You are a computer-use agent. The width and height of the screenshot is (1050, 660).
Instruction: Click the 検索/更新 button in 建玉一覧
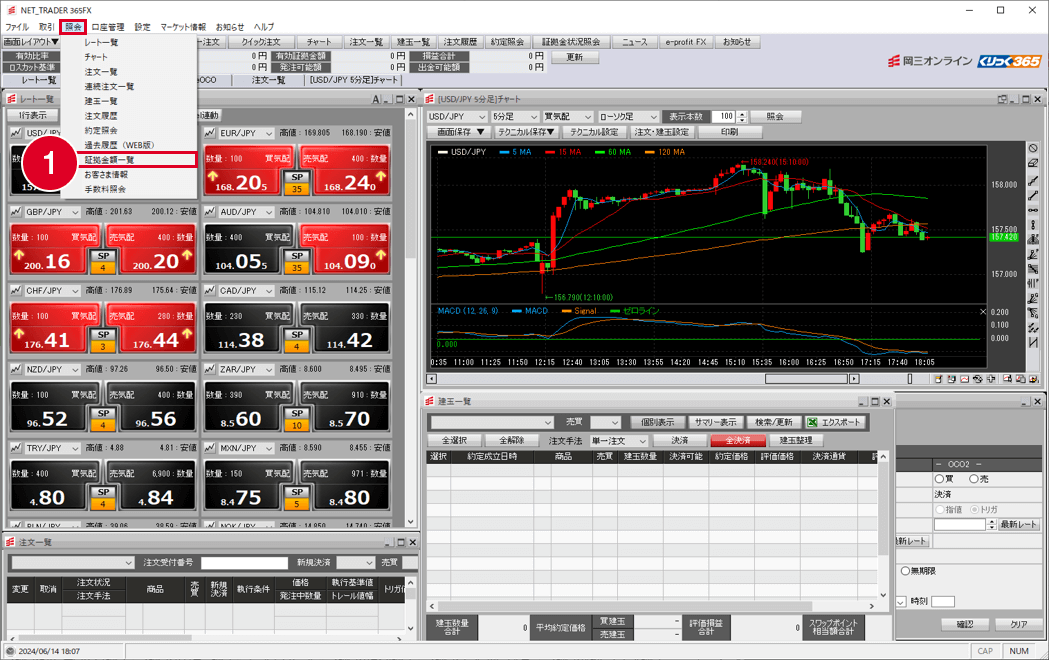pyautogui.click(x=773, y=422)
